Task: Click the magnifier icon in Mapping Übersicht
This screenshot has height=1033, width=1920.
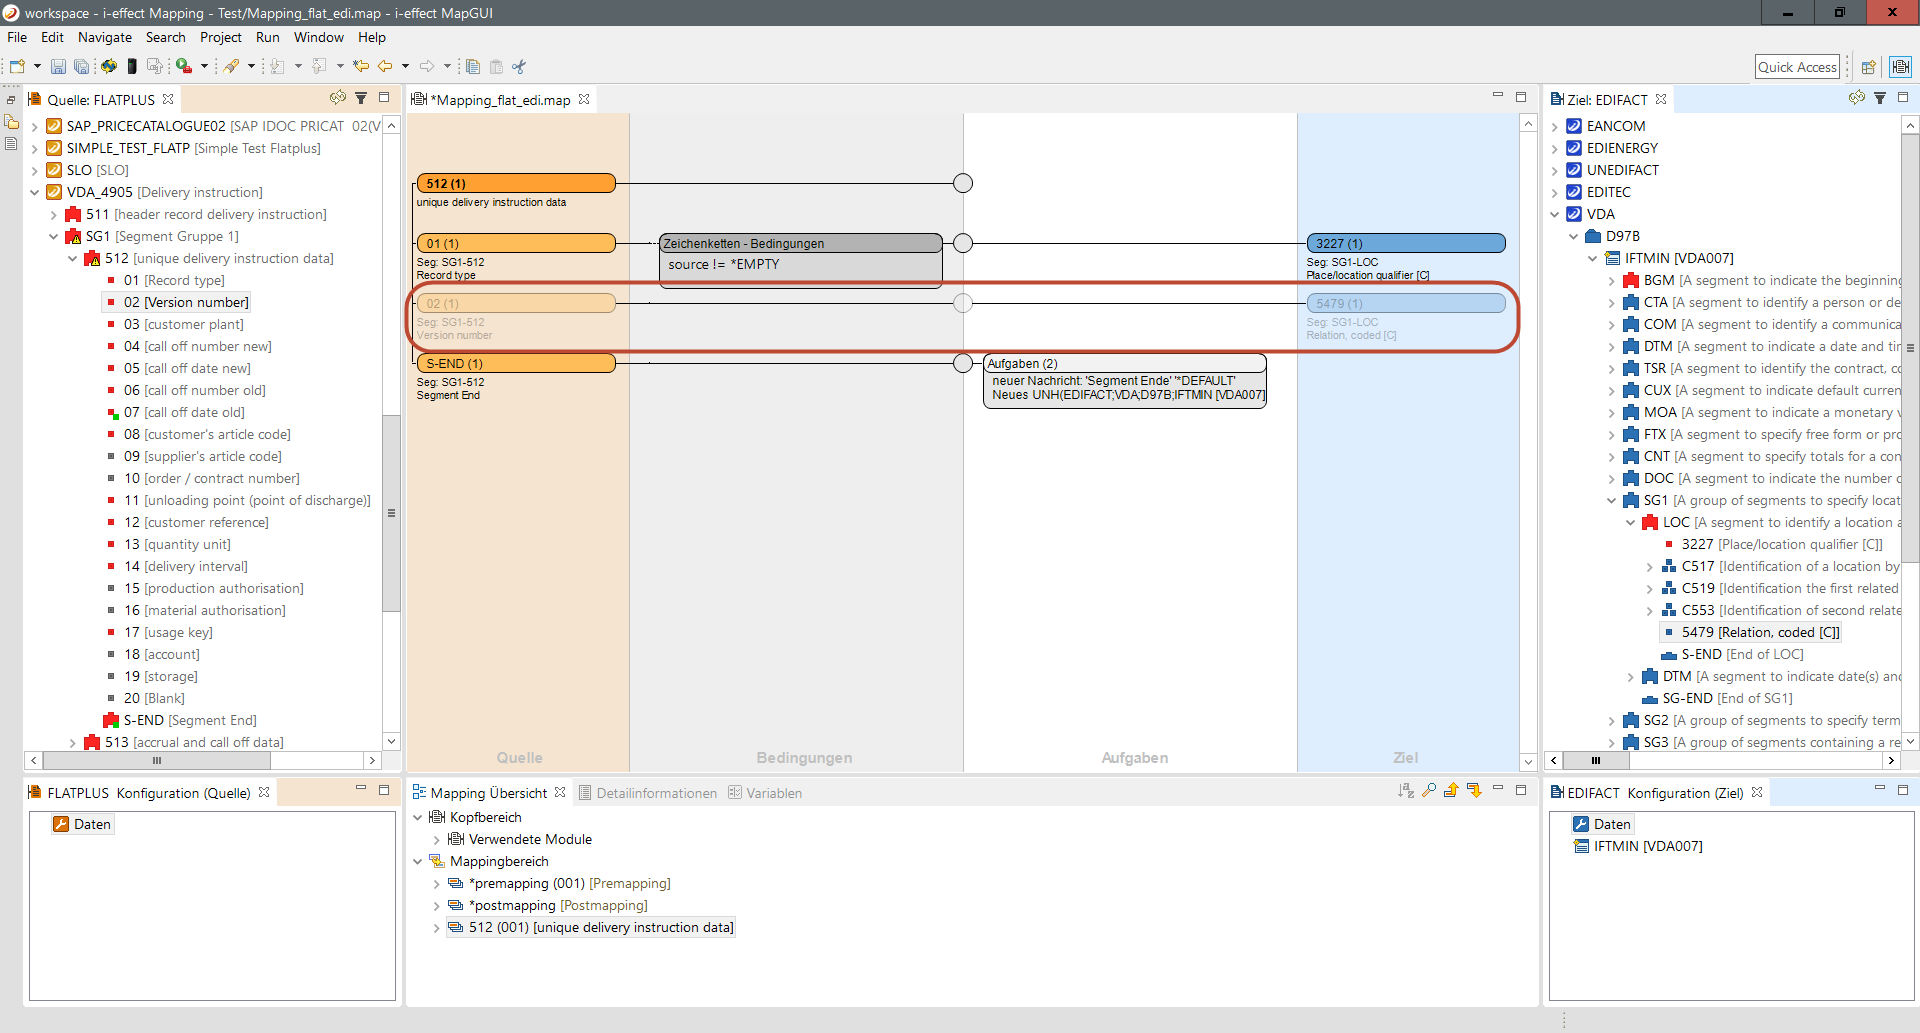Action: point(1429,791)
